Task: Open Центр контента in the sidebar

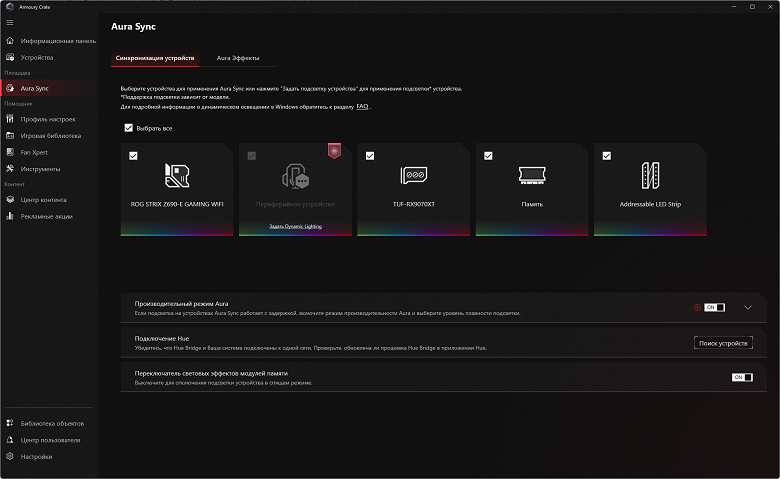Action: 43,199
